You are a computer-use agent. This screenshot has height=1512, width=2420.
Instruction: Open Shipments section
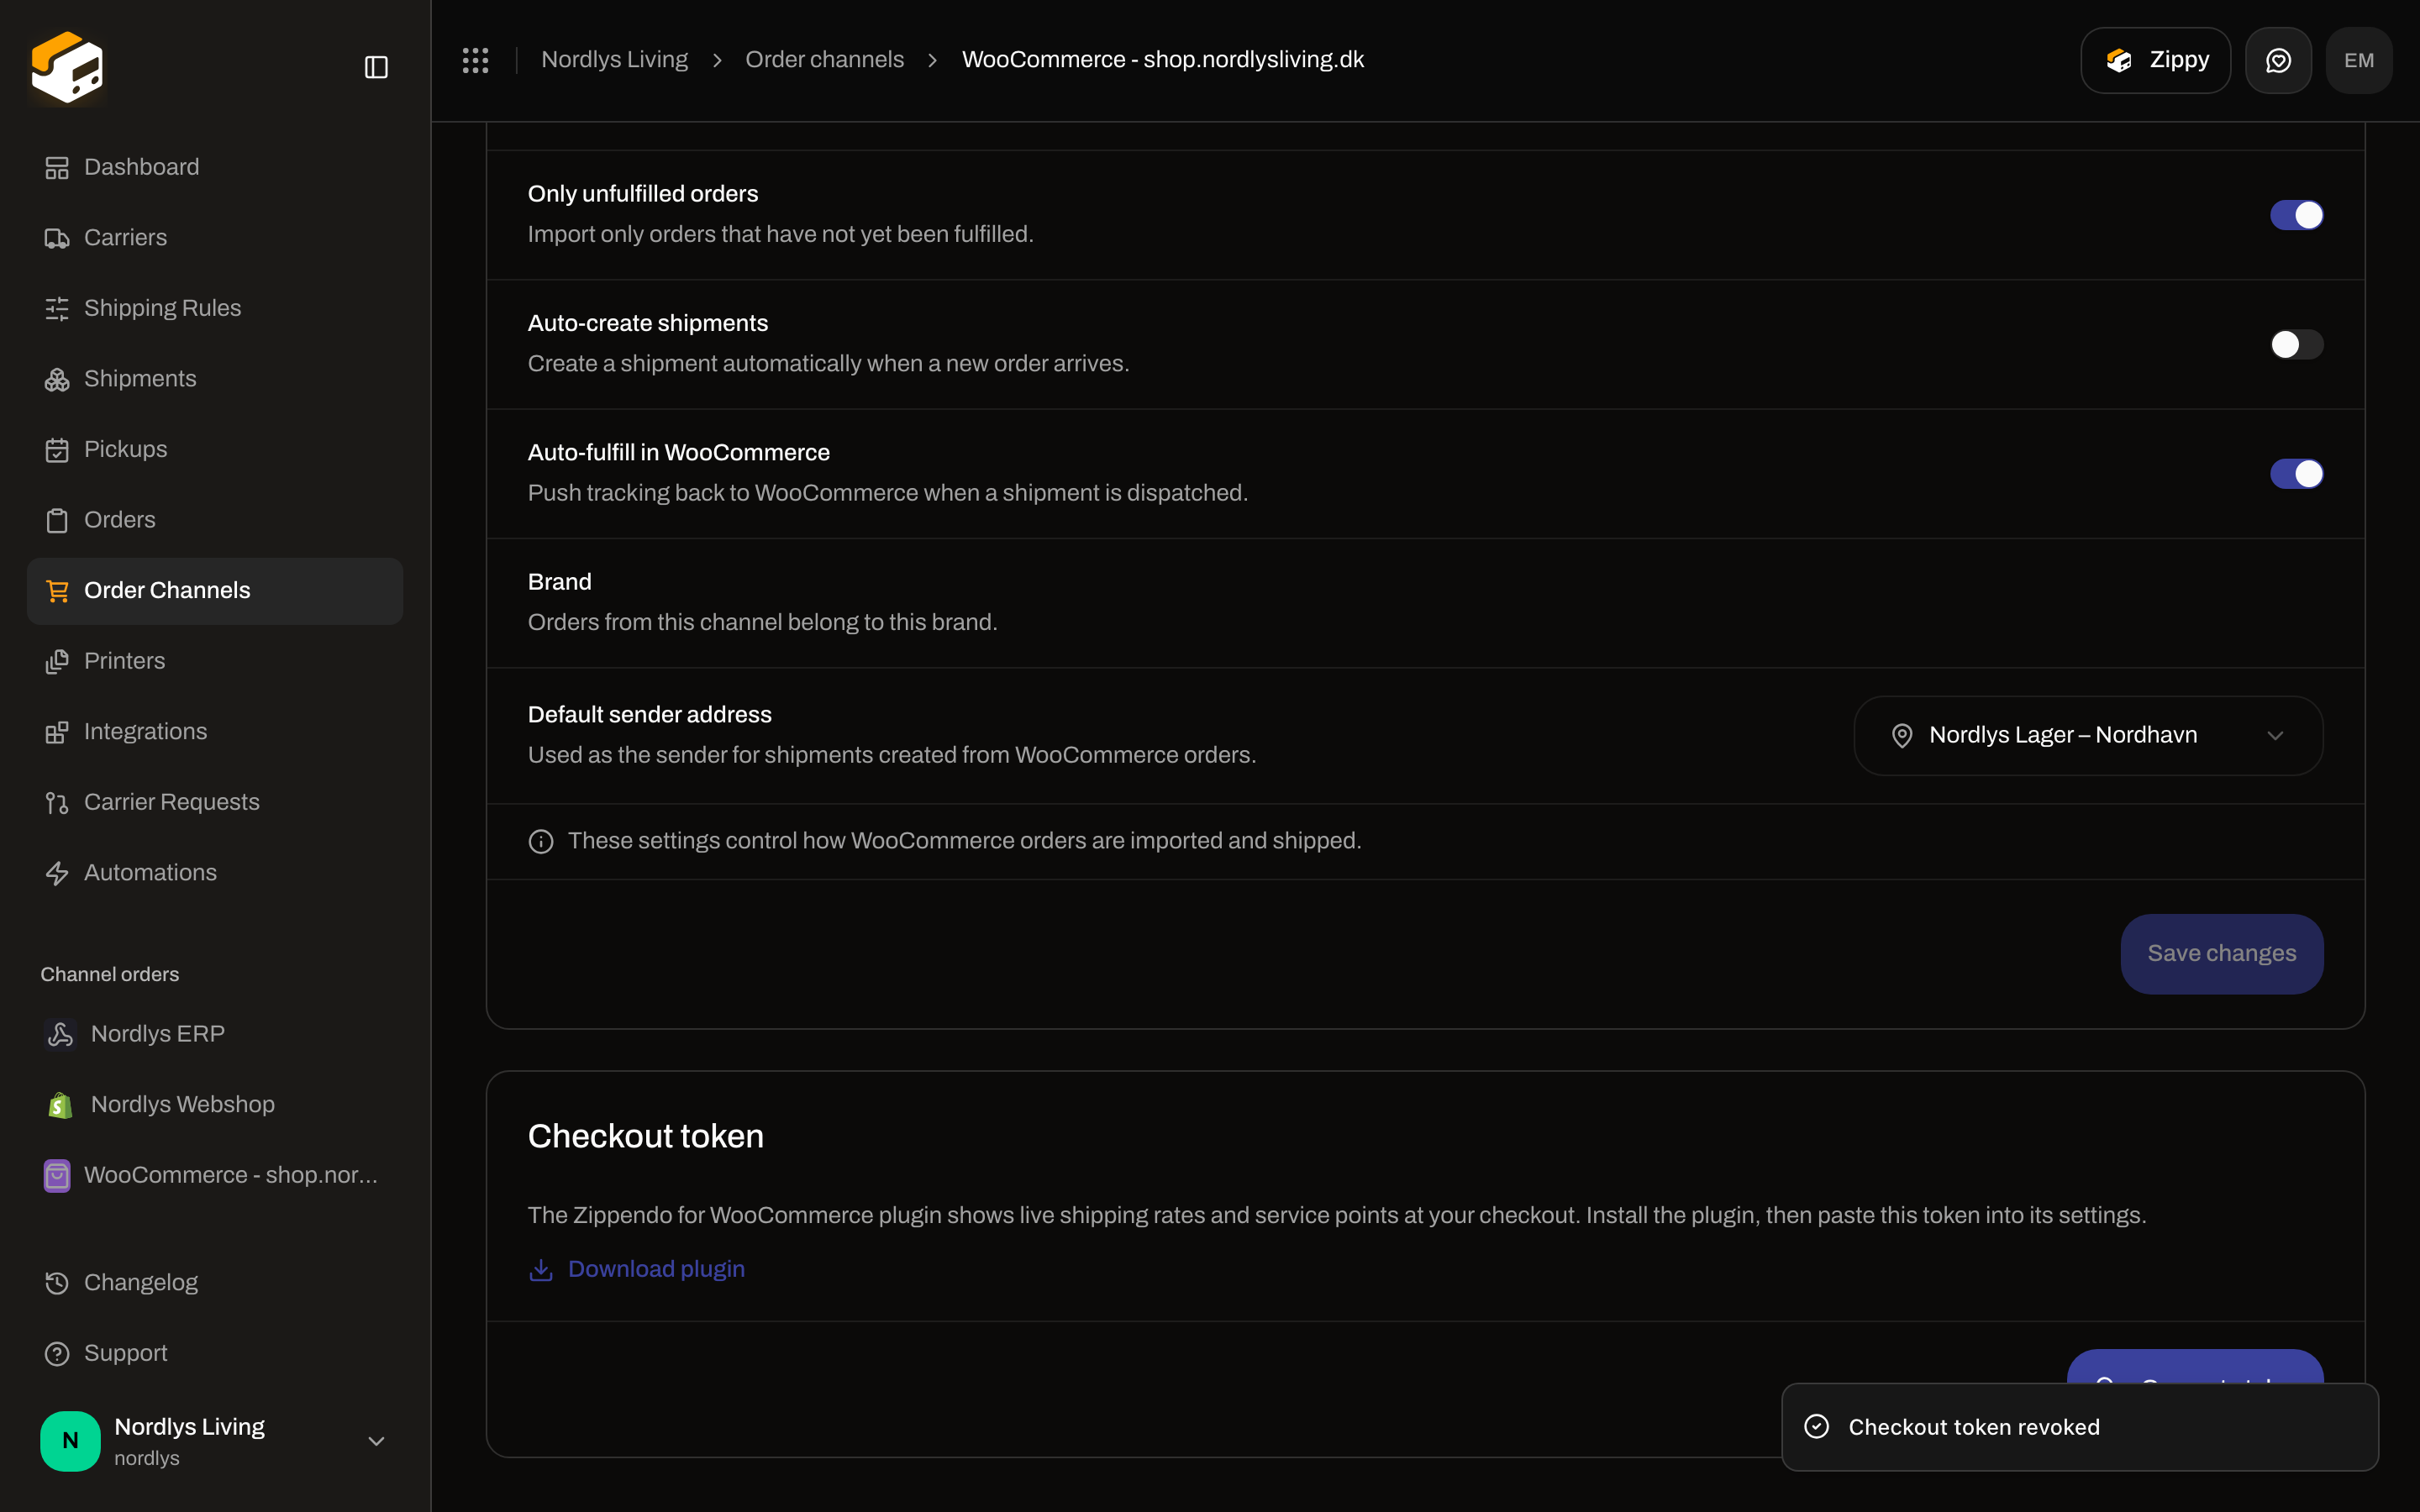coord(215,378)
